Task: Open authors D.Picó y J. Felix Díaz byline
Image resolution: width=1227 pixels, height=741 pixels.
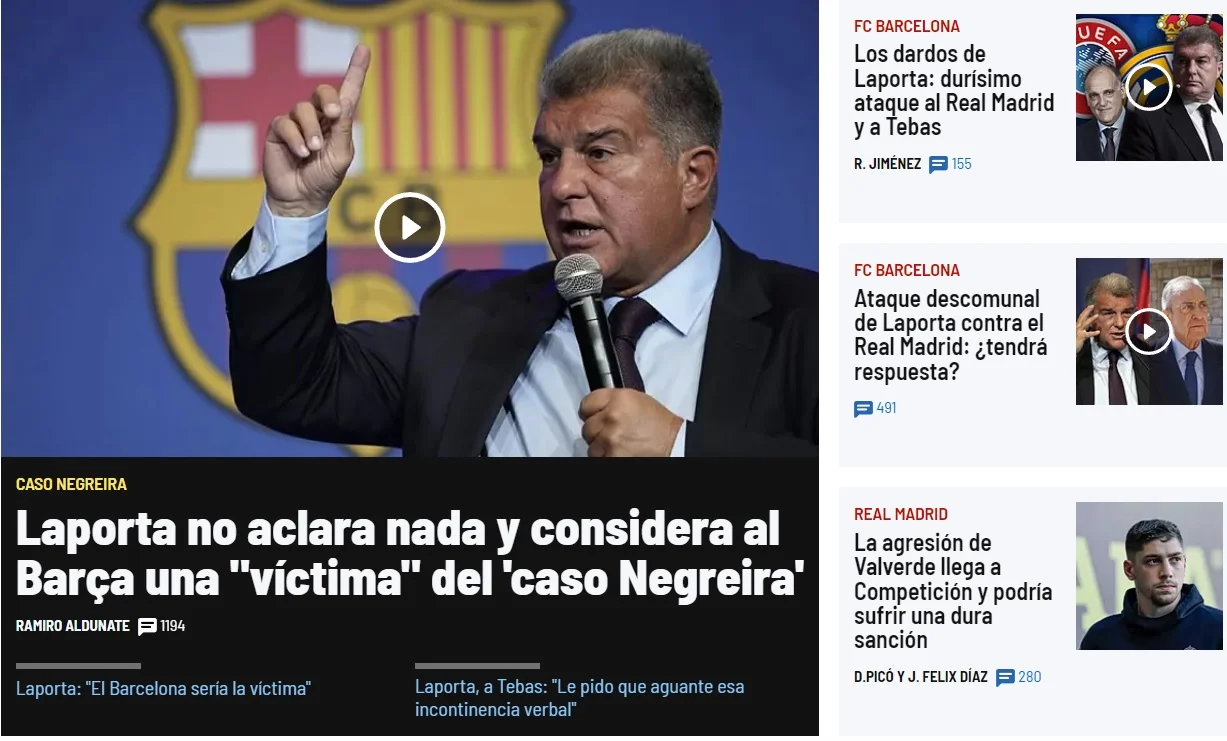Action: coord(921,677)
